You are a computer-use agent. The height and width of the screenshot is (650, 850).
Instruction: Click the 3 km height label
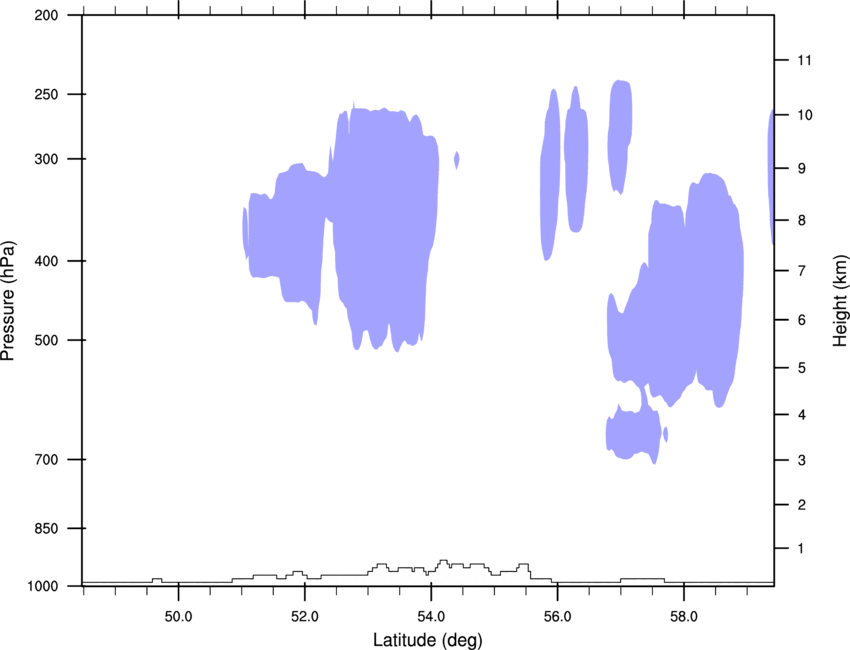pos(802,461)
